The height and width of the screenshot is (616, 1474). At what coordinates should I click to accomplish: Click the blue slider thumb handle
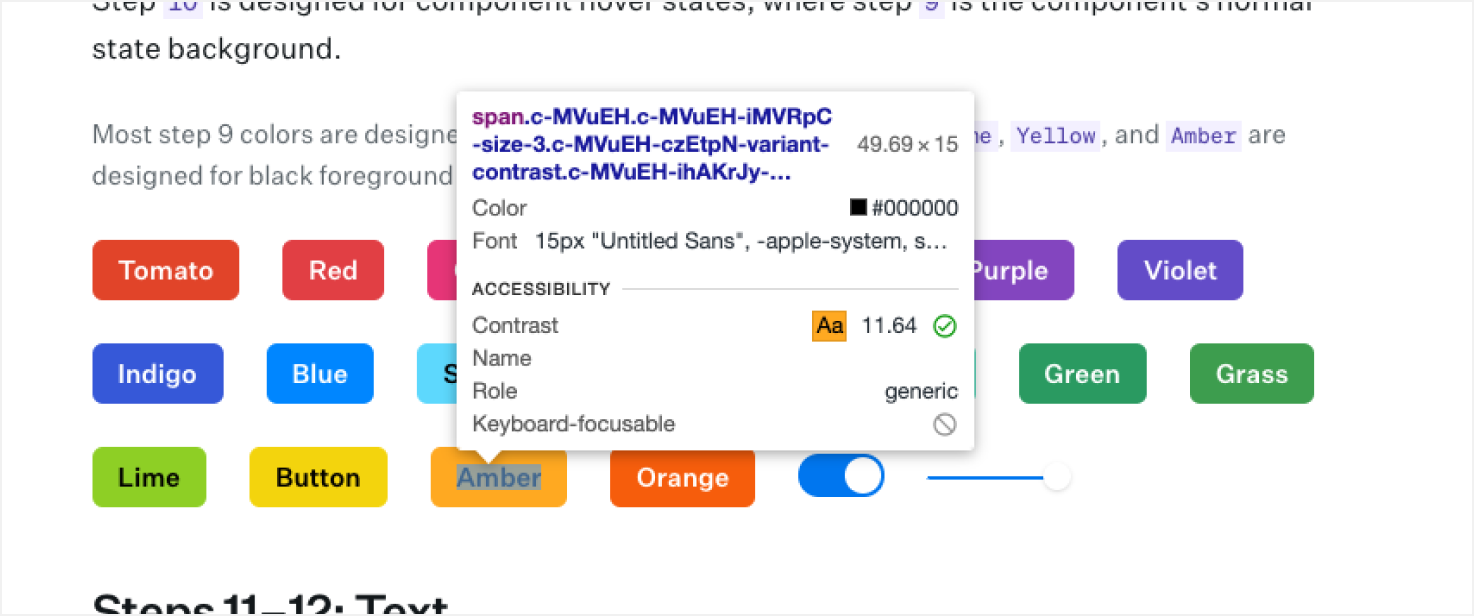click(x=1057, y=477)
